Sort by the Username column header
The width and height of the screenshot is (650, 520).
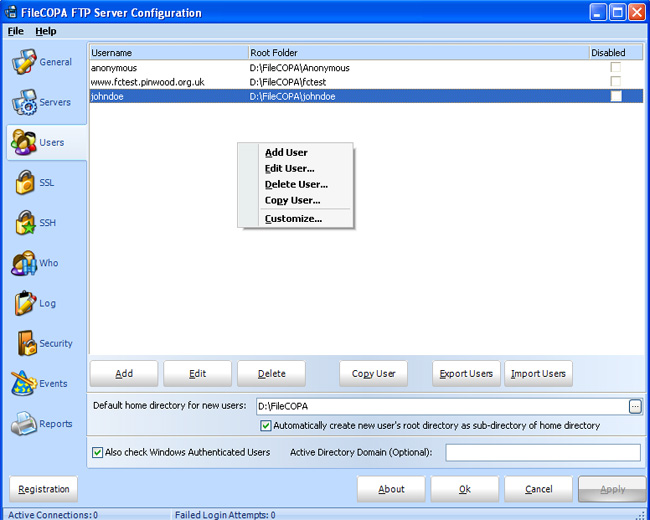(x=169, y=53)
